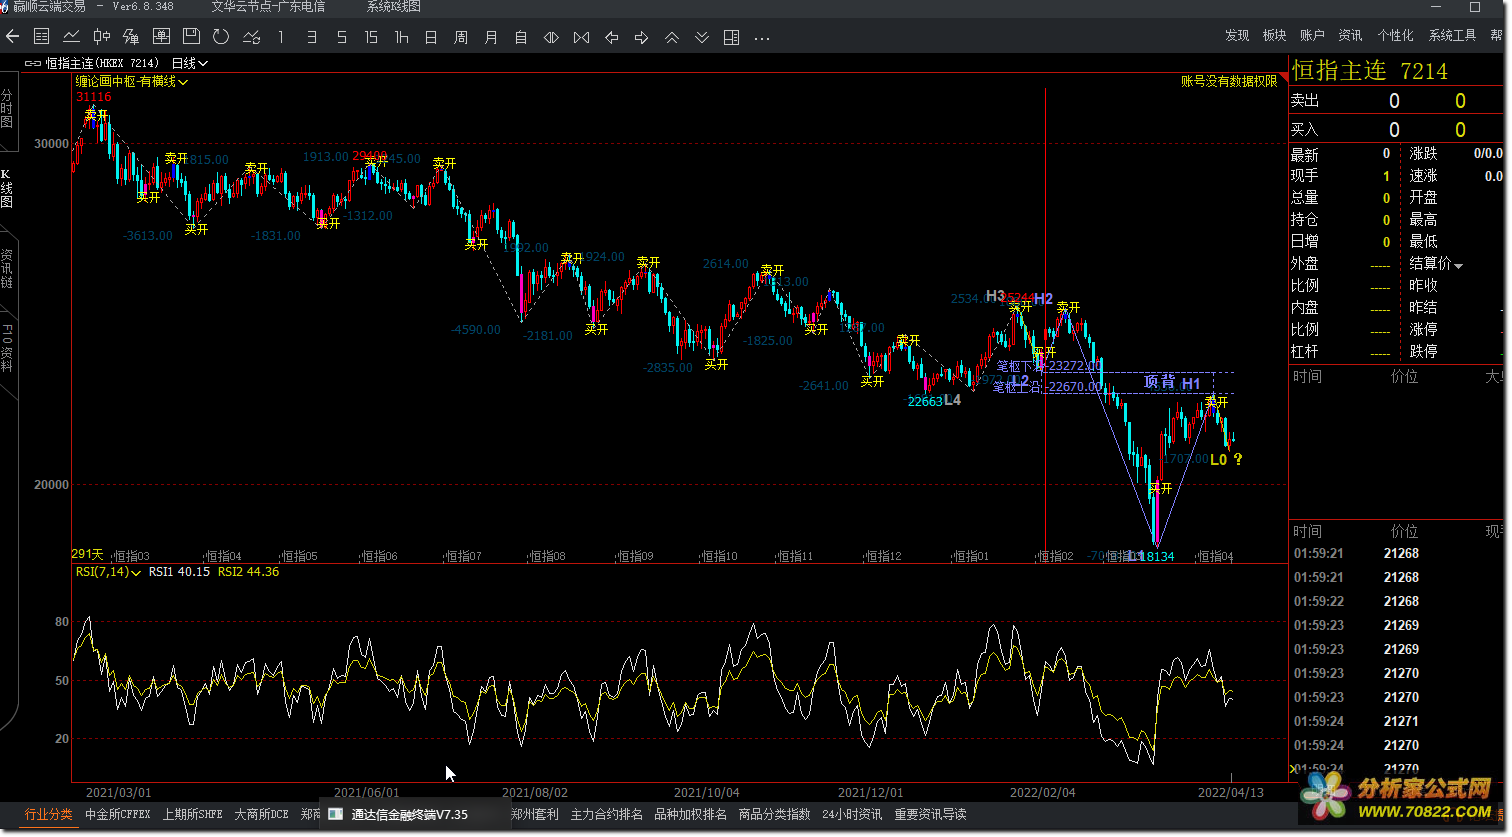The image size is (1512, 837).
Task: Select the 品种加权排名 bottom tab
Action: pos(691,815)
